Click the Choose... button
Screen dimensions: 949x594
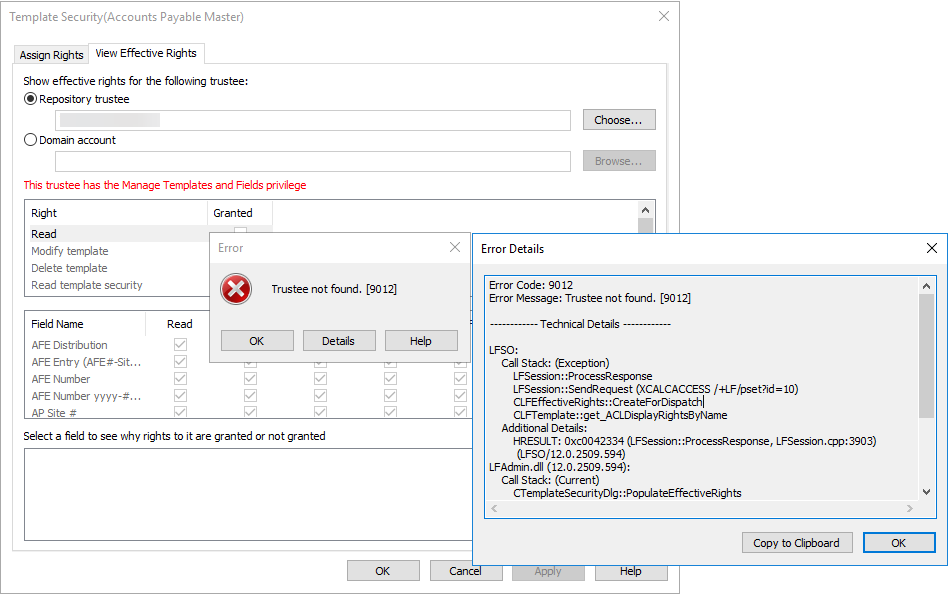[619, 120]
